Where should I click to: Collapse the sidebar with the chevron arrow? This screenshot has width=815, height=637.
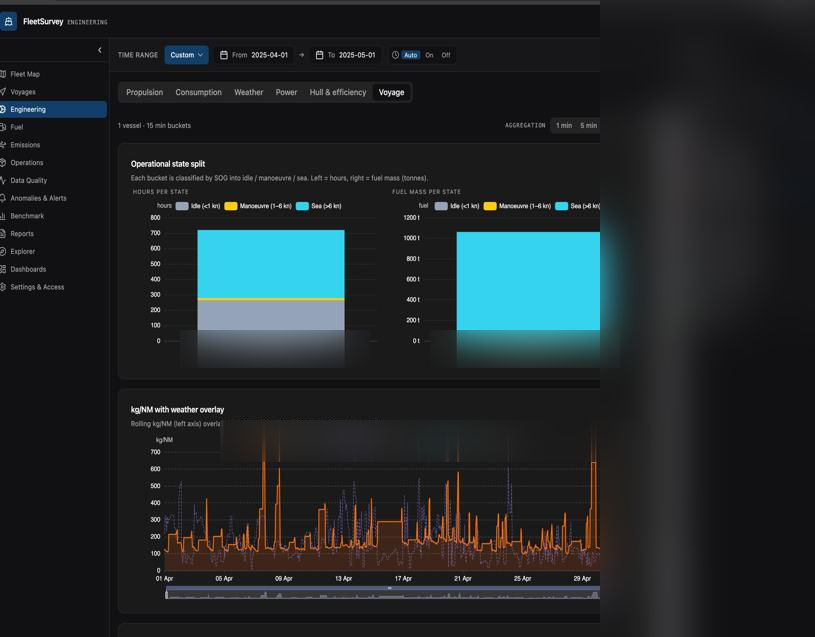click(100, 50)
